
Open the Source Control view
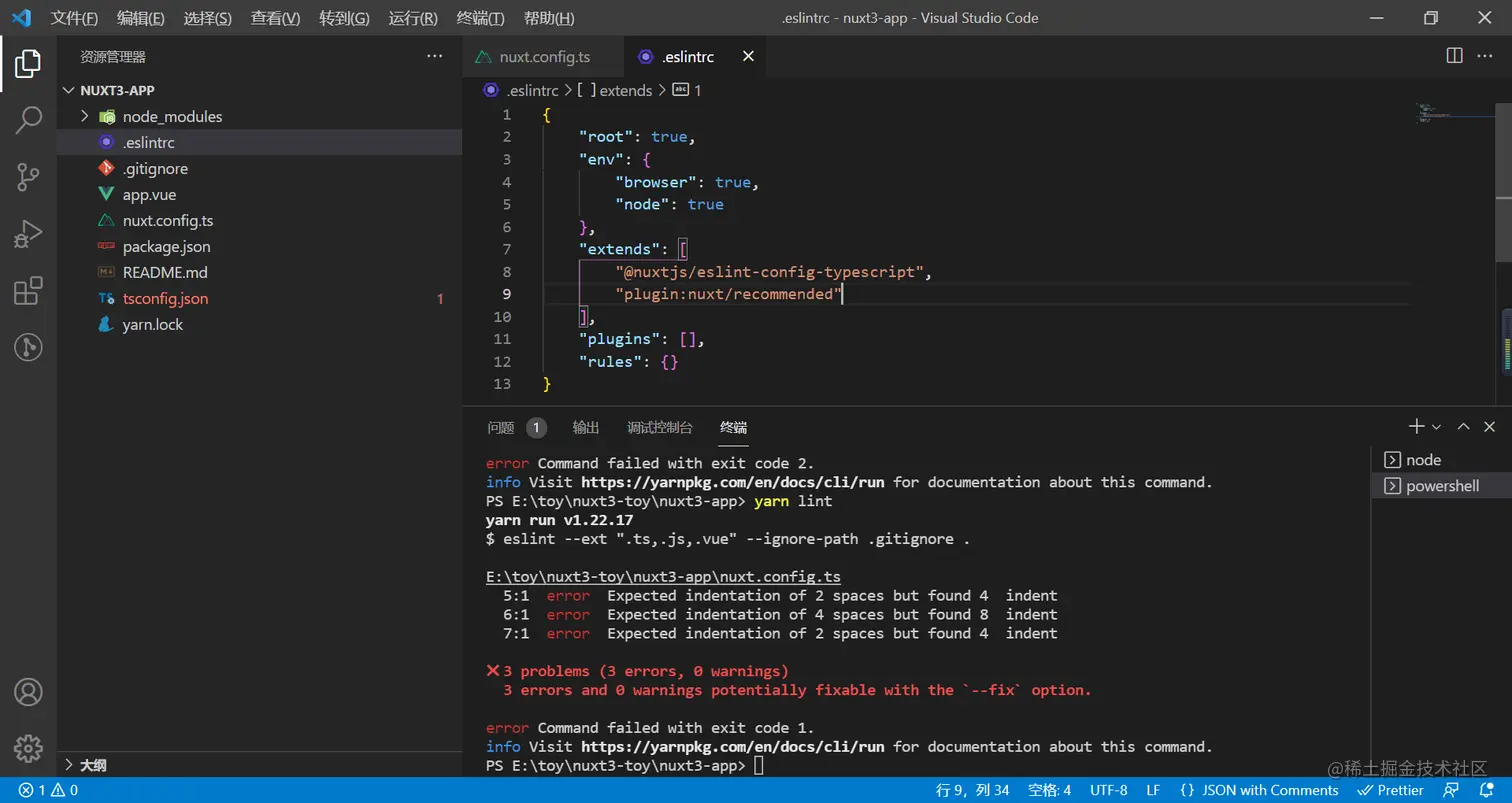pyautogui.click(x=28, y=178)
